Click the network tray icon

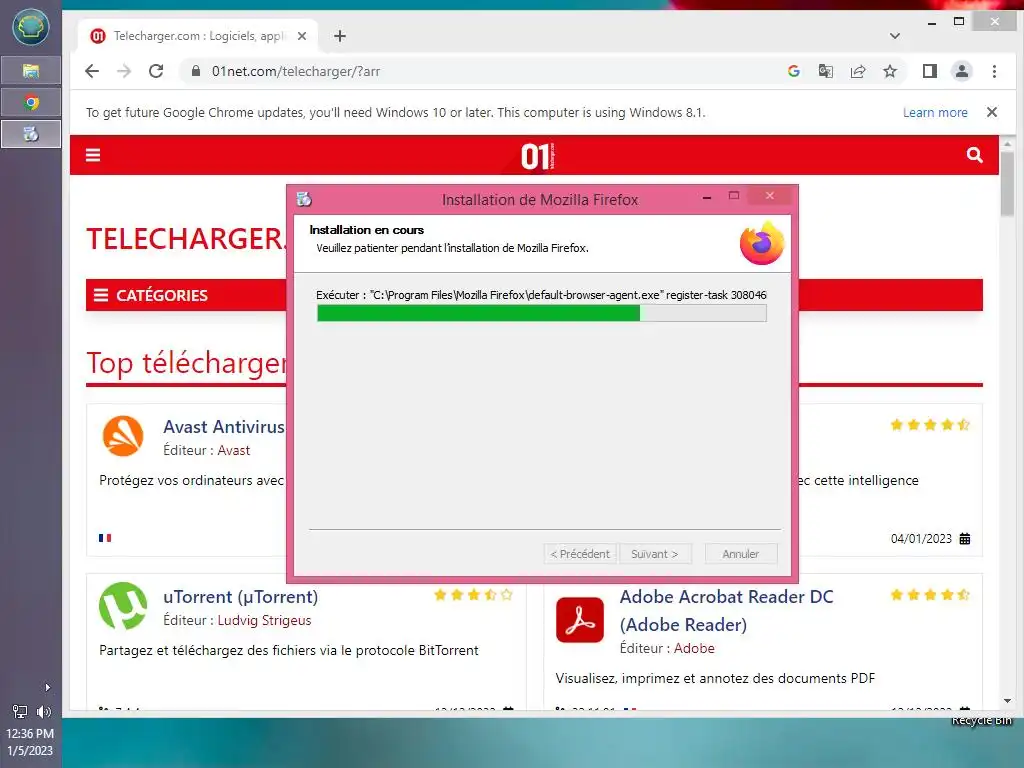[x=20, y=711]
